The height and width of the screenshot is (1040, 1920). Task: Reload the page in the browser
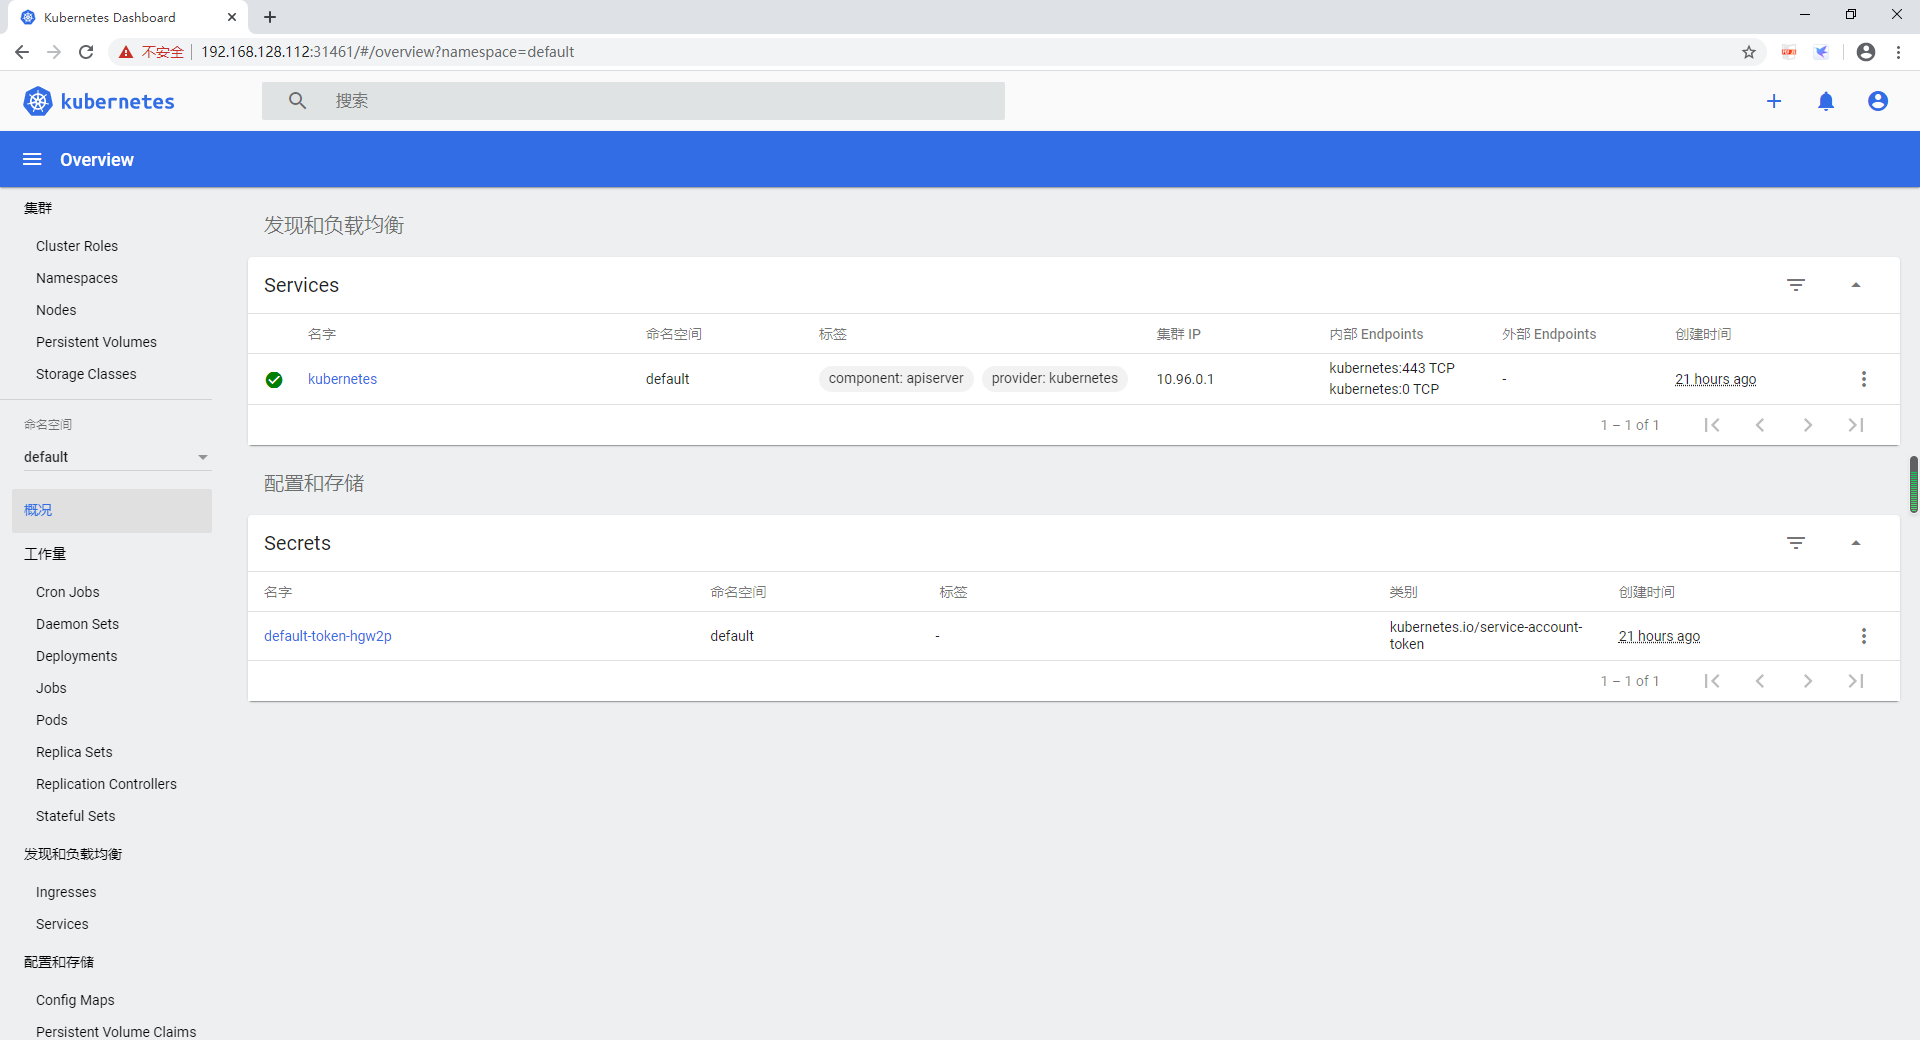[86, 52]
